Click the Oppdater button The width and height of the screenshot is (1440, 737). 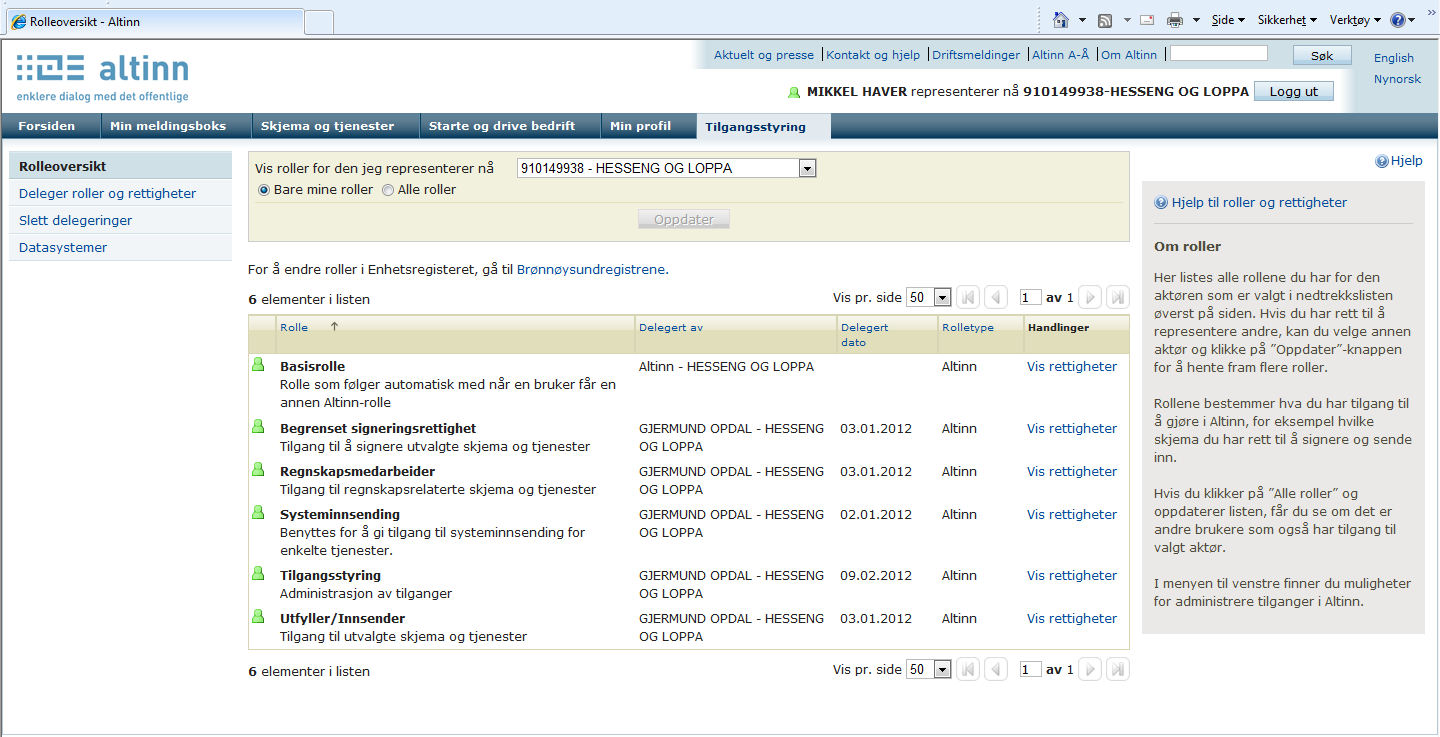pos(684,219)
